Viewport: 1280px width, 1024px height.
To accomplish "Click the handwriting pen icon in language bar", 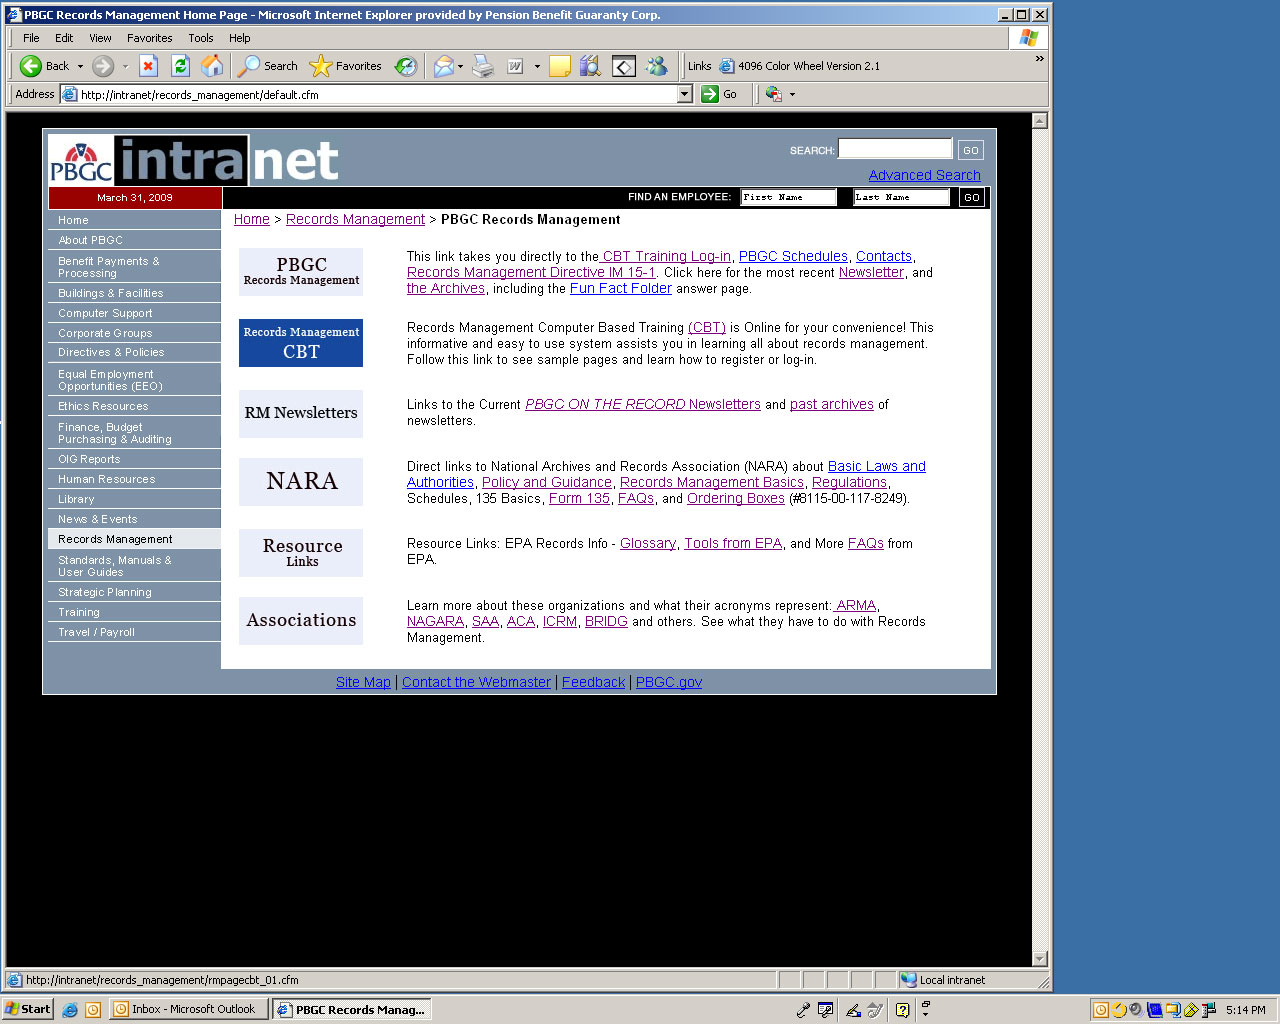I will [x=853, y=1010].
